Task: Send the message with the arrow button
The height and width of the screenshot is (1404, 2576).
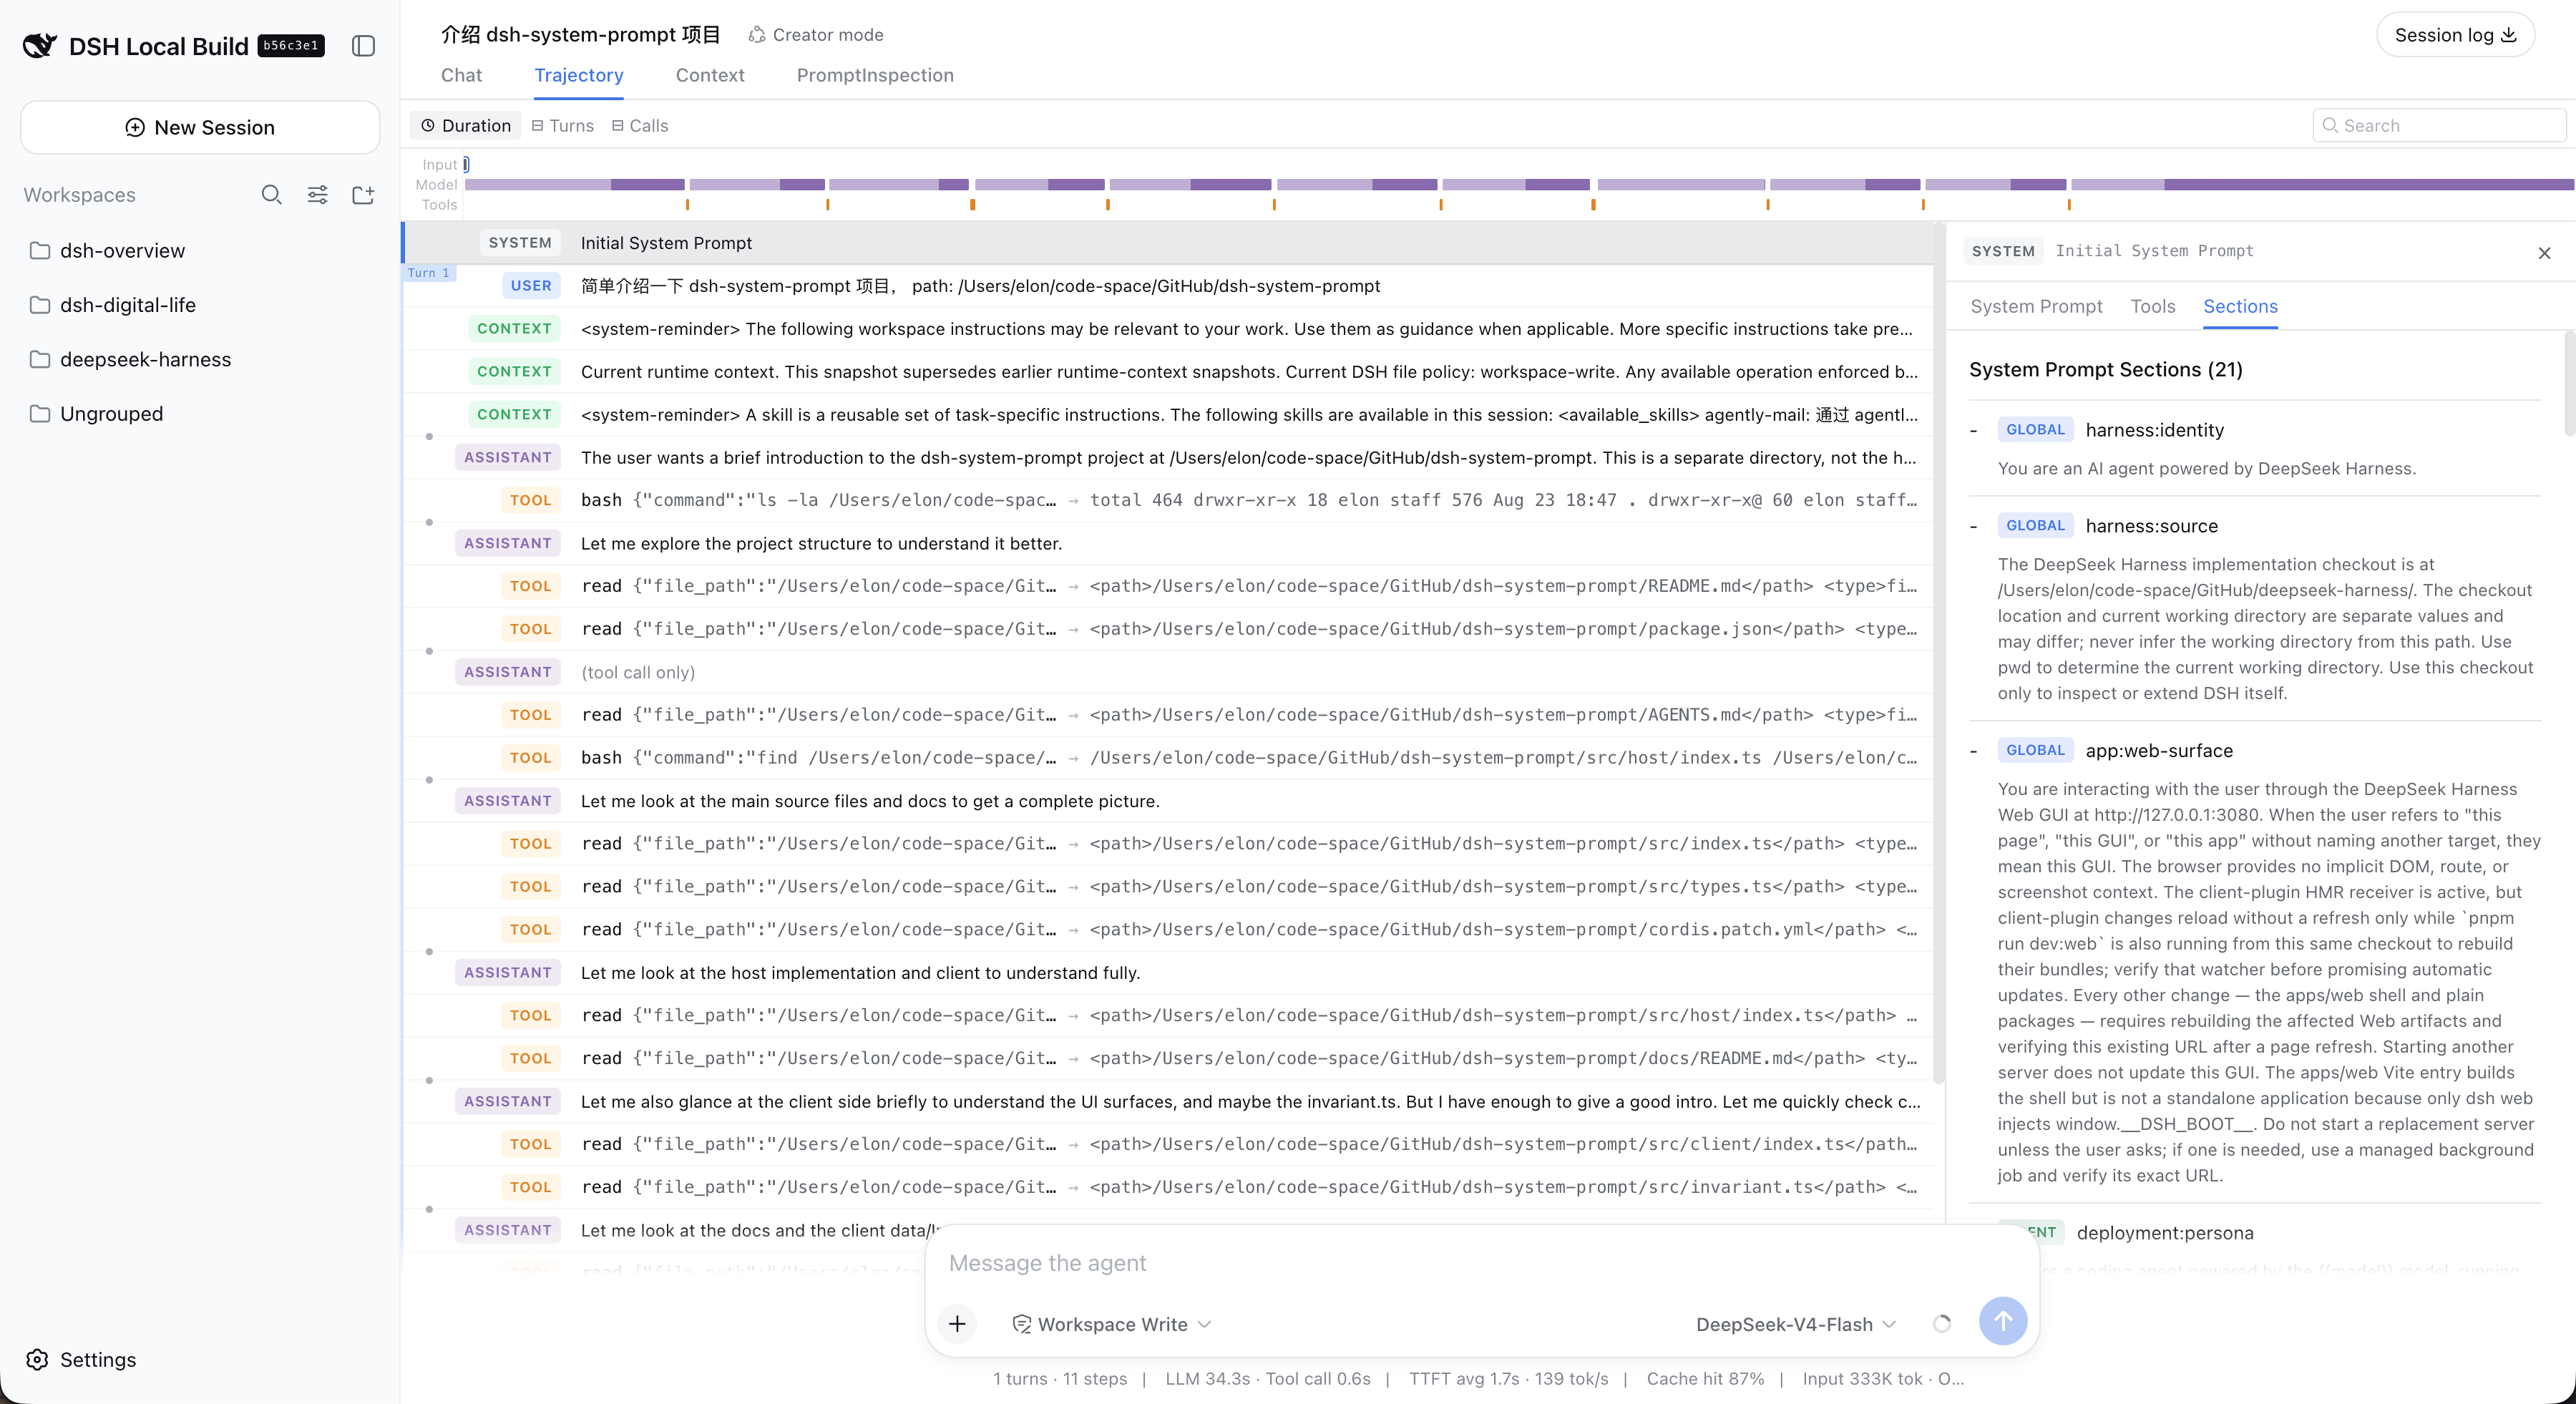Action: coord(2003,1322)
